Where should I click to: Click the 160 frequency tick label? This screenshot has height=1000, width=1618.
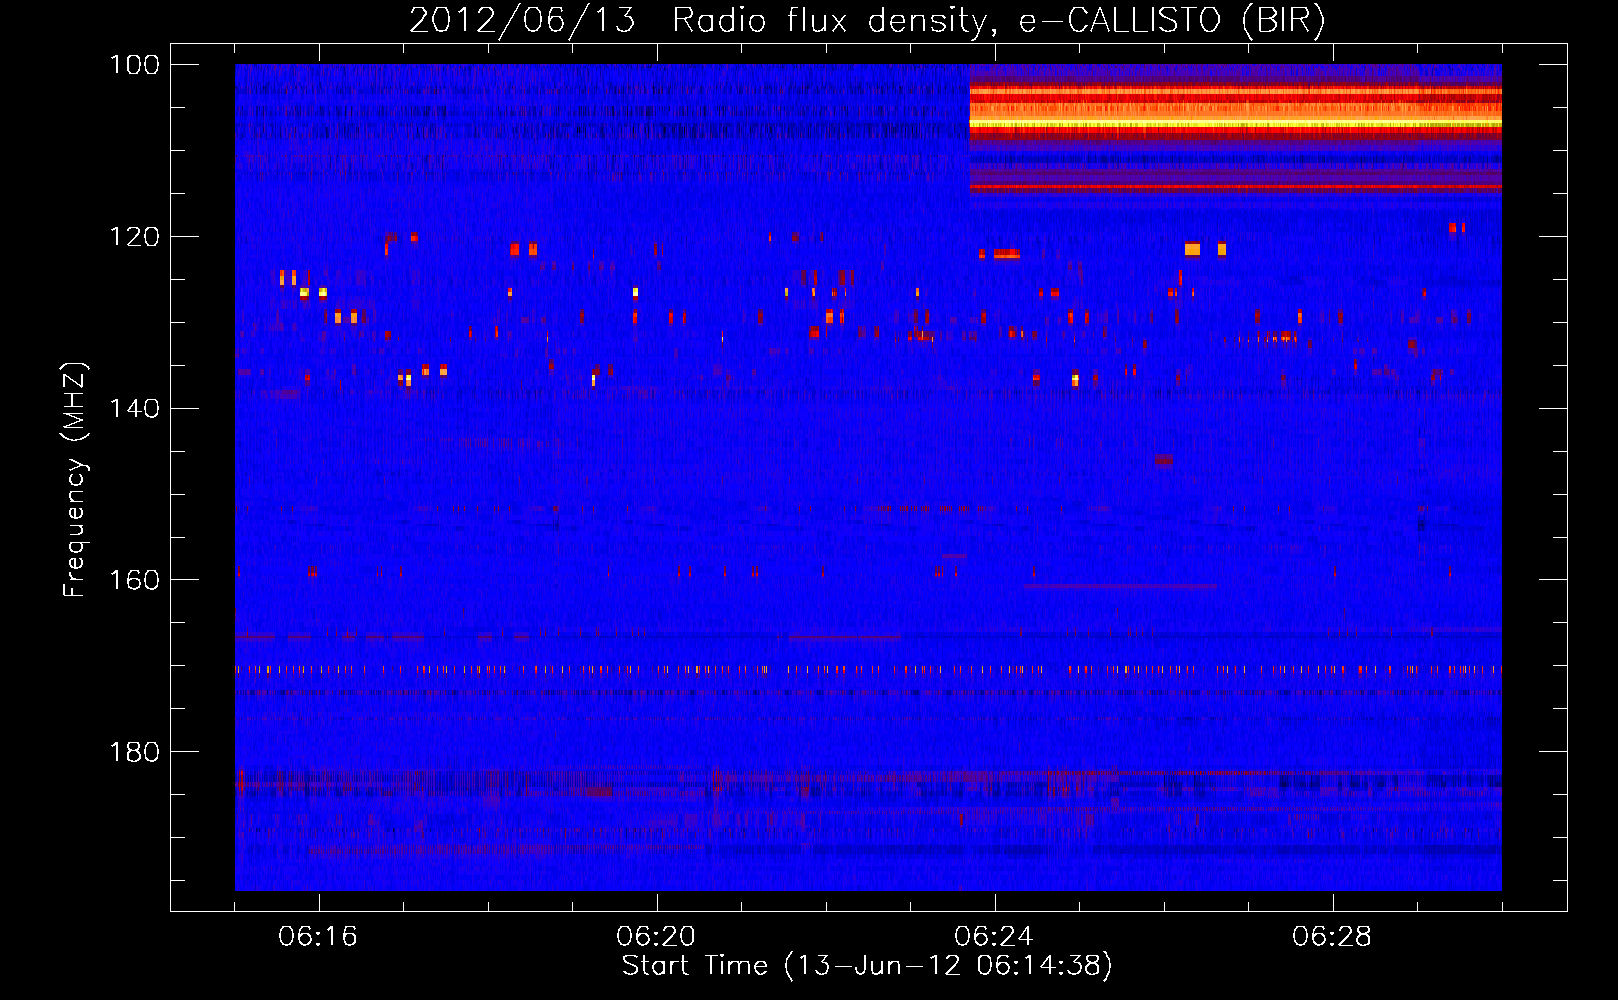click(x=134, y=580)
